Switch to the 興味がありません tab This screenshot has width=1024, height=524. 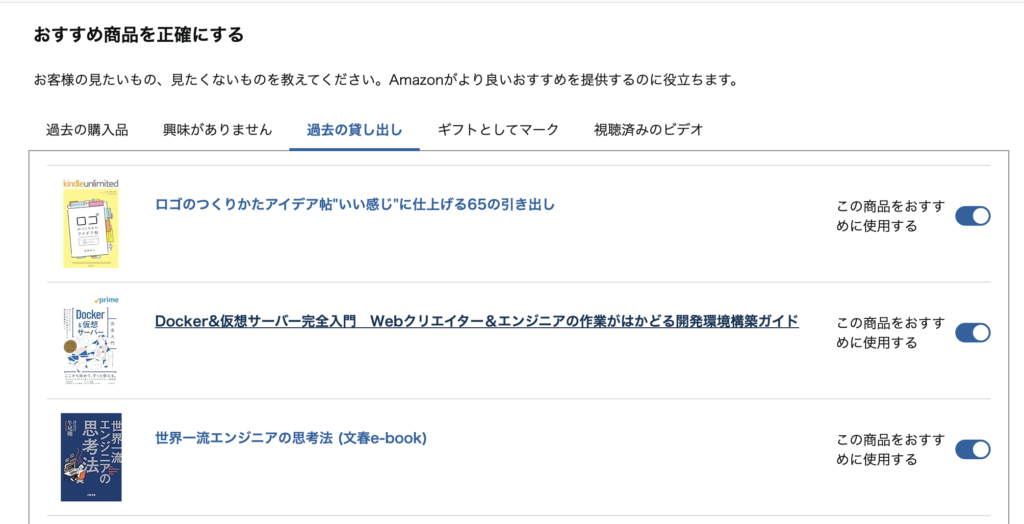coord(217,130)
